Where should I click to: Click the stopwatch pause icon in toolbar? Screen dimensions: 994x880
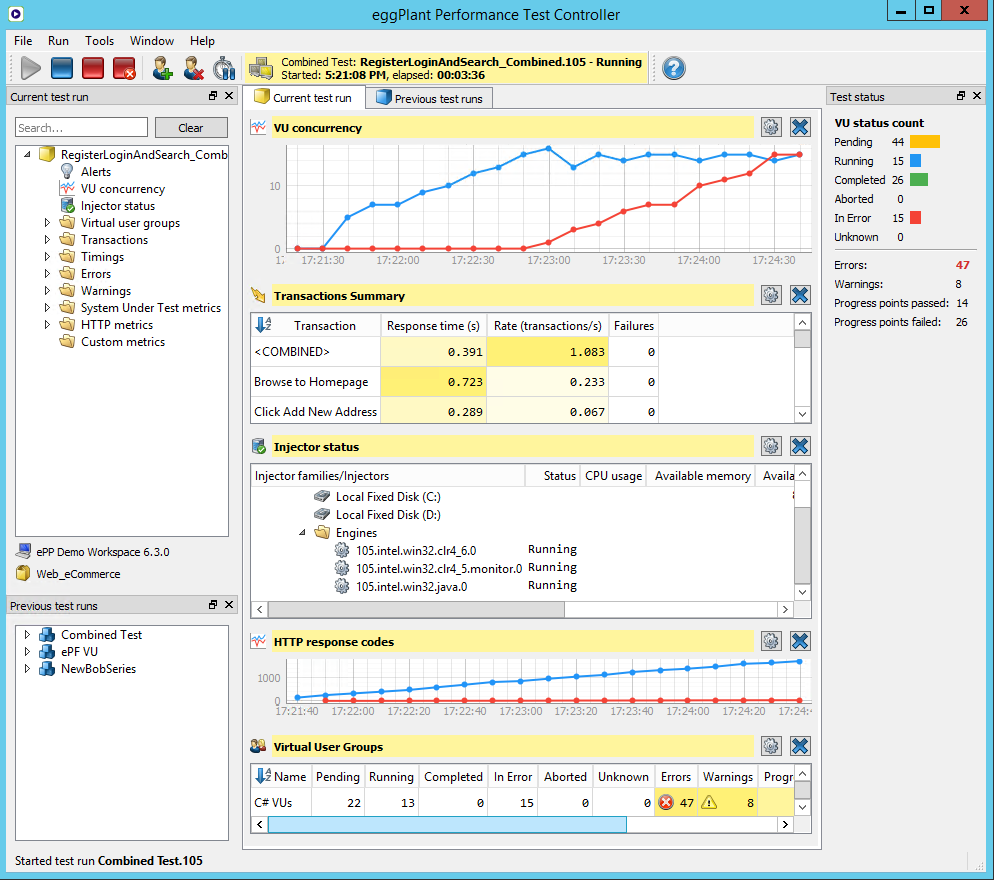coord(224,68)
